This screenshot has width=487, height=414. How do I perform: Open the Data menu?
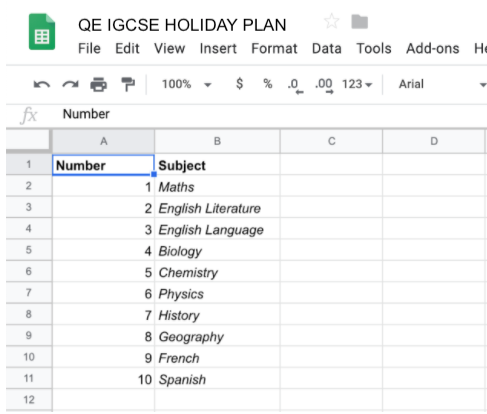[327, 49]
